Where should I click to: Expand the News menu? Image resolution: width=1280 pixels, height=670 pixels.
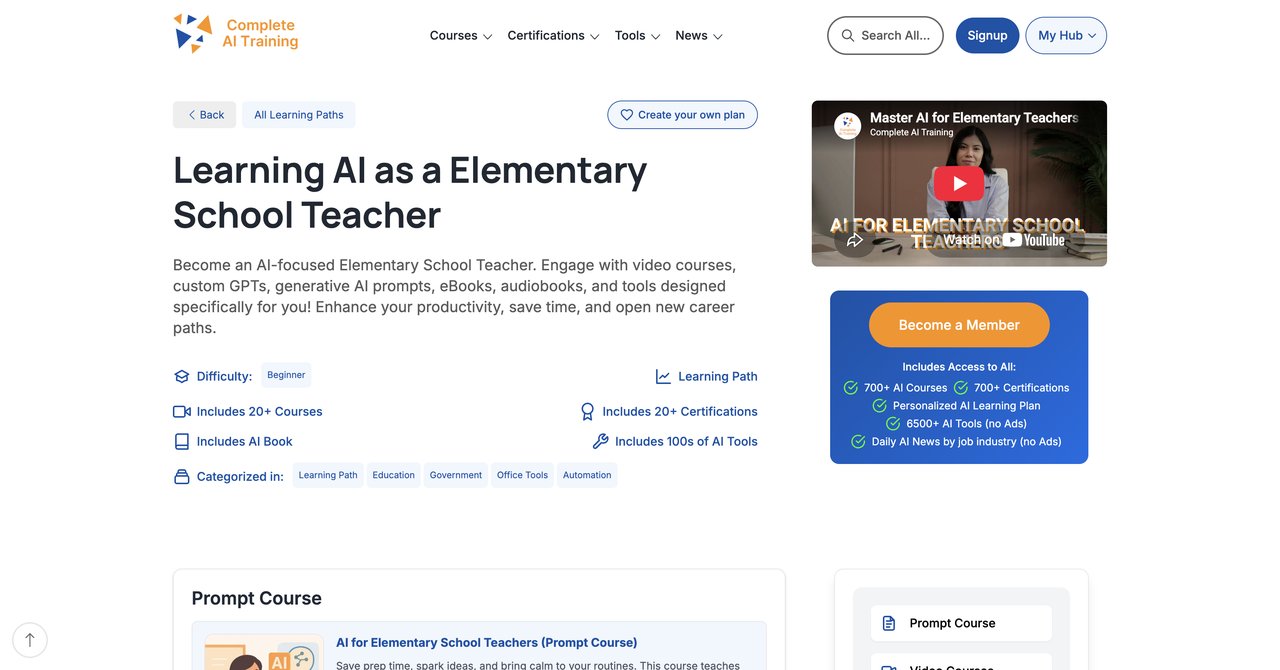[699, 35]
